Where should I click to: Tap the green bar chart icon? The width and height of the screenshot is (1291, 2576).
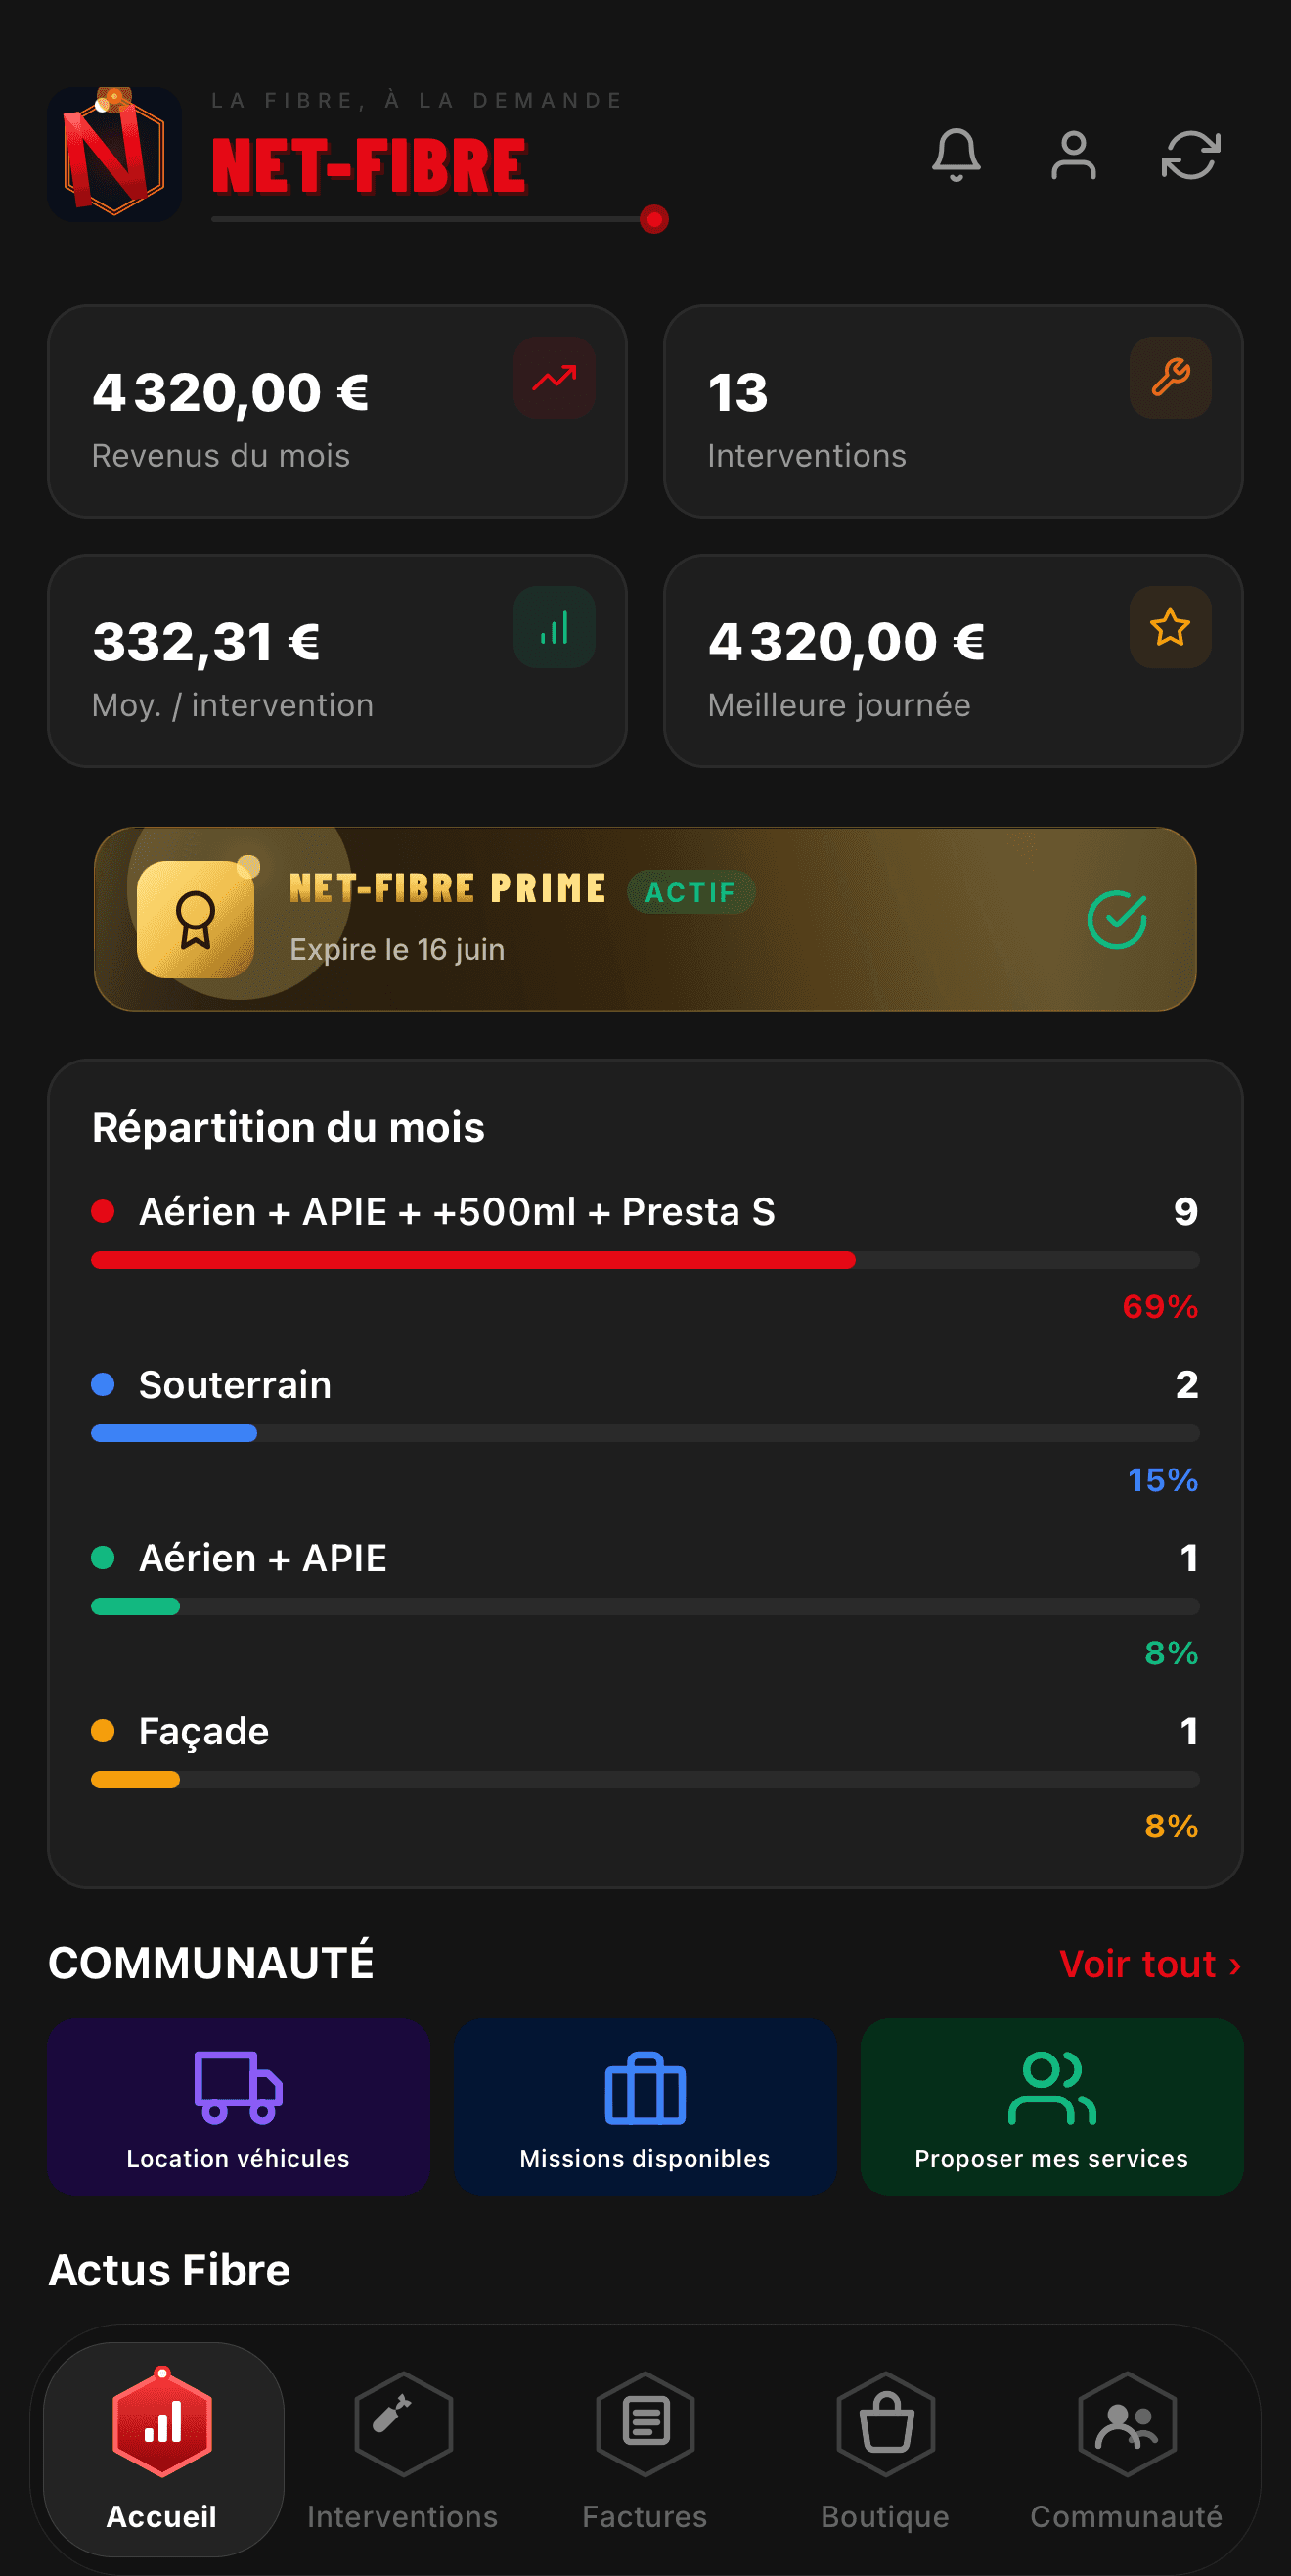click(554, 627)
